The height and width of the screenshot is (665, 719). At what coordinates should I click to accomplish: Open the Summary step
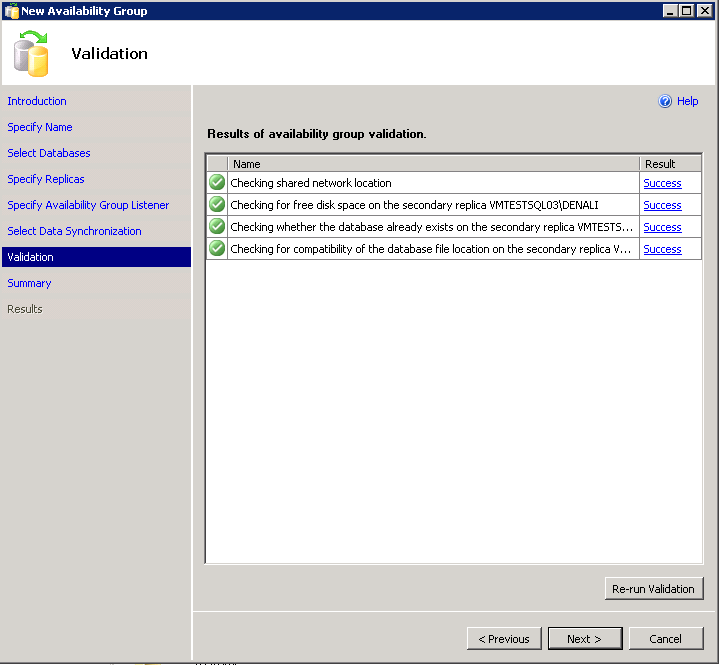point(29,283)
